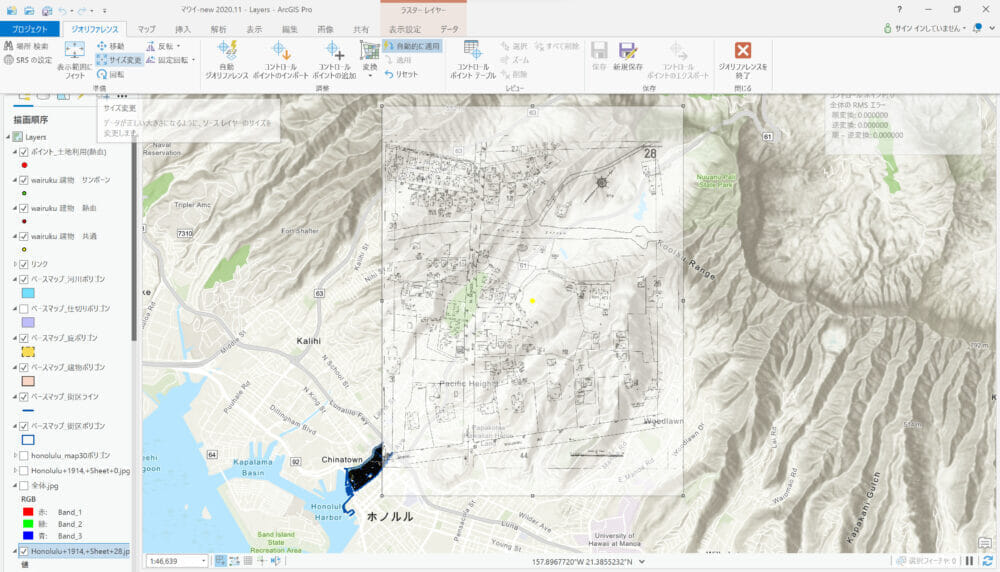Click the Import Control Points icon
This screenshot has width=1000, height=572.
coord(281,50)
